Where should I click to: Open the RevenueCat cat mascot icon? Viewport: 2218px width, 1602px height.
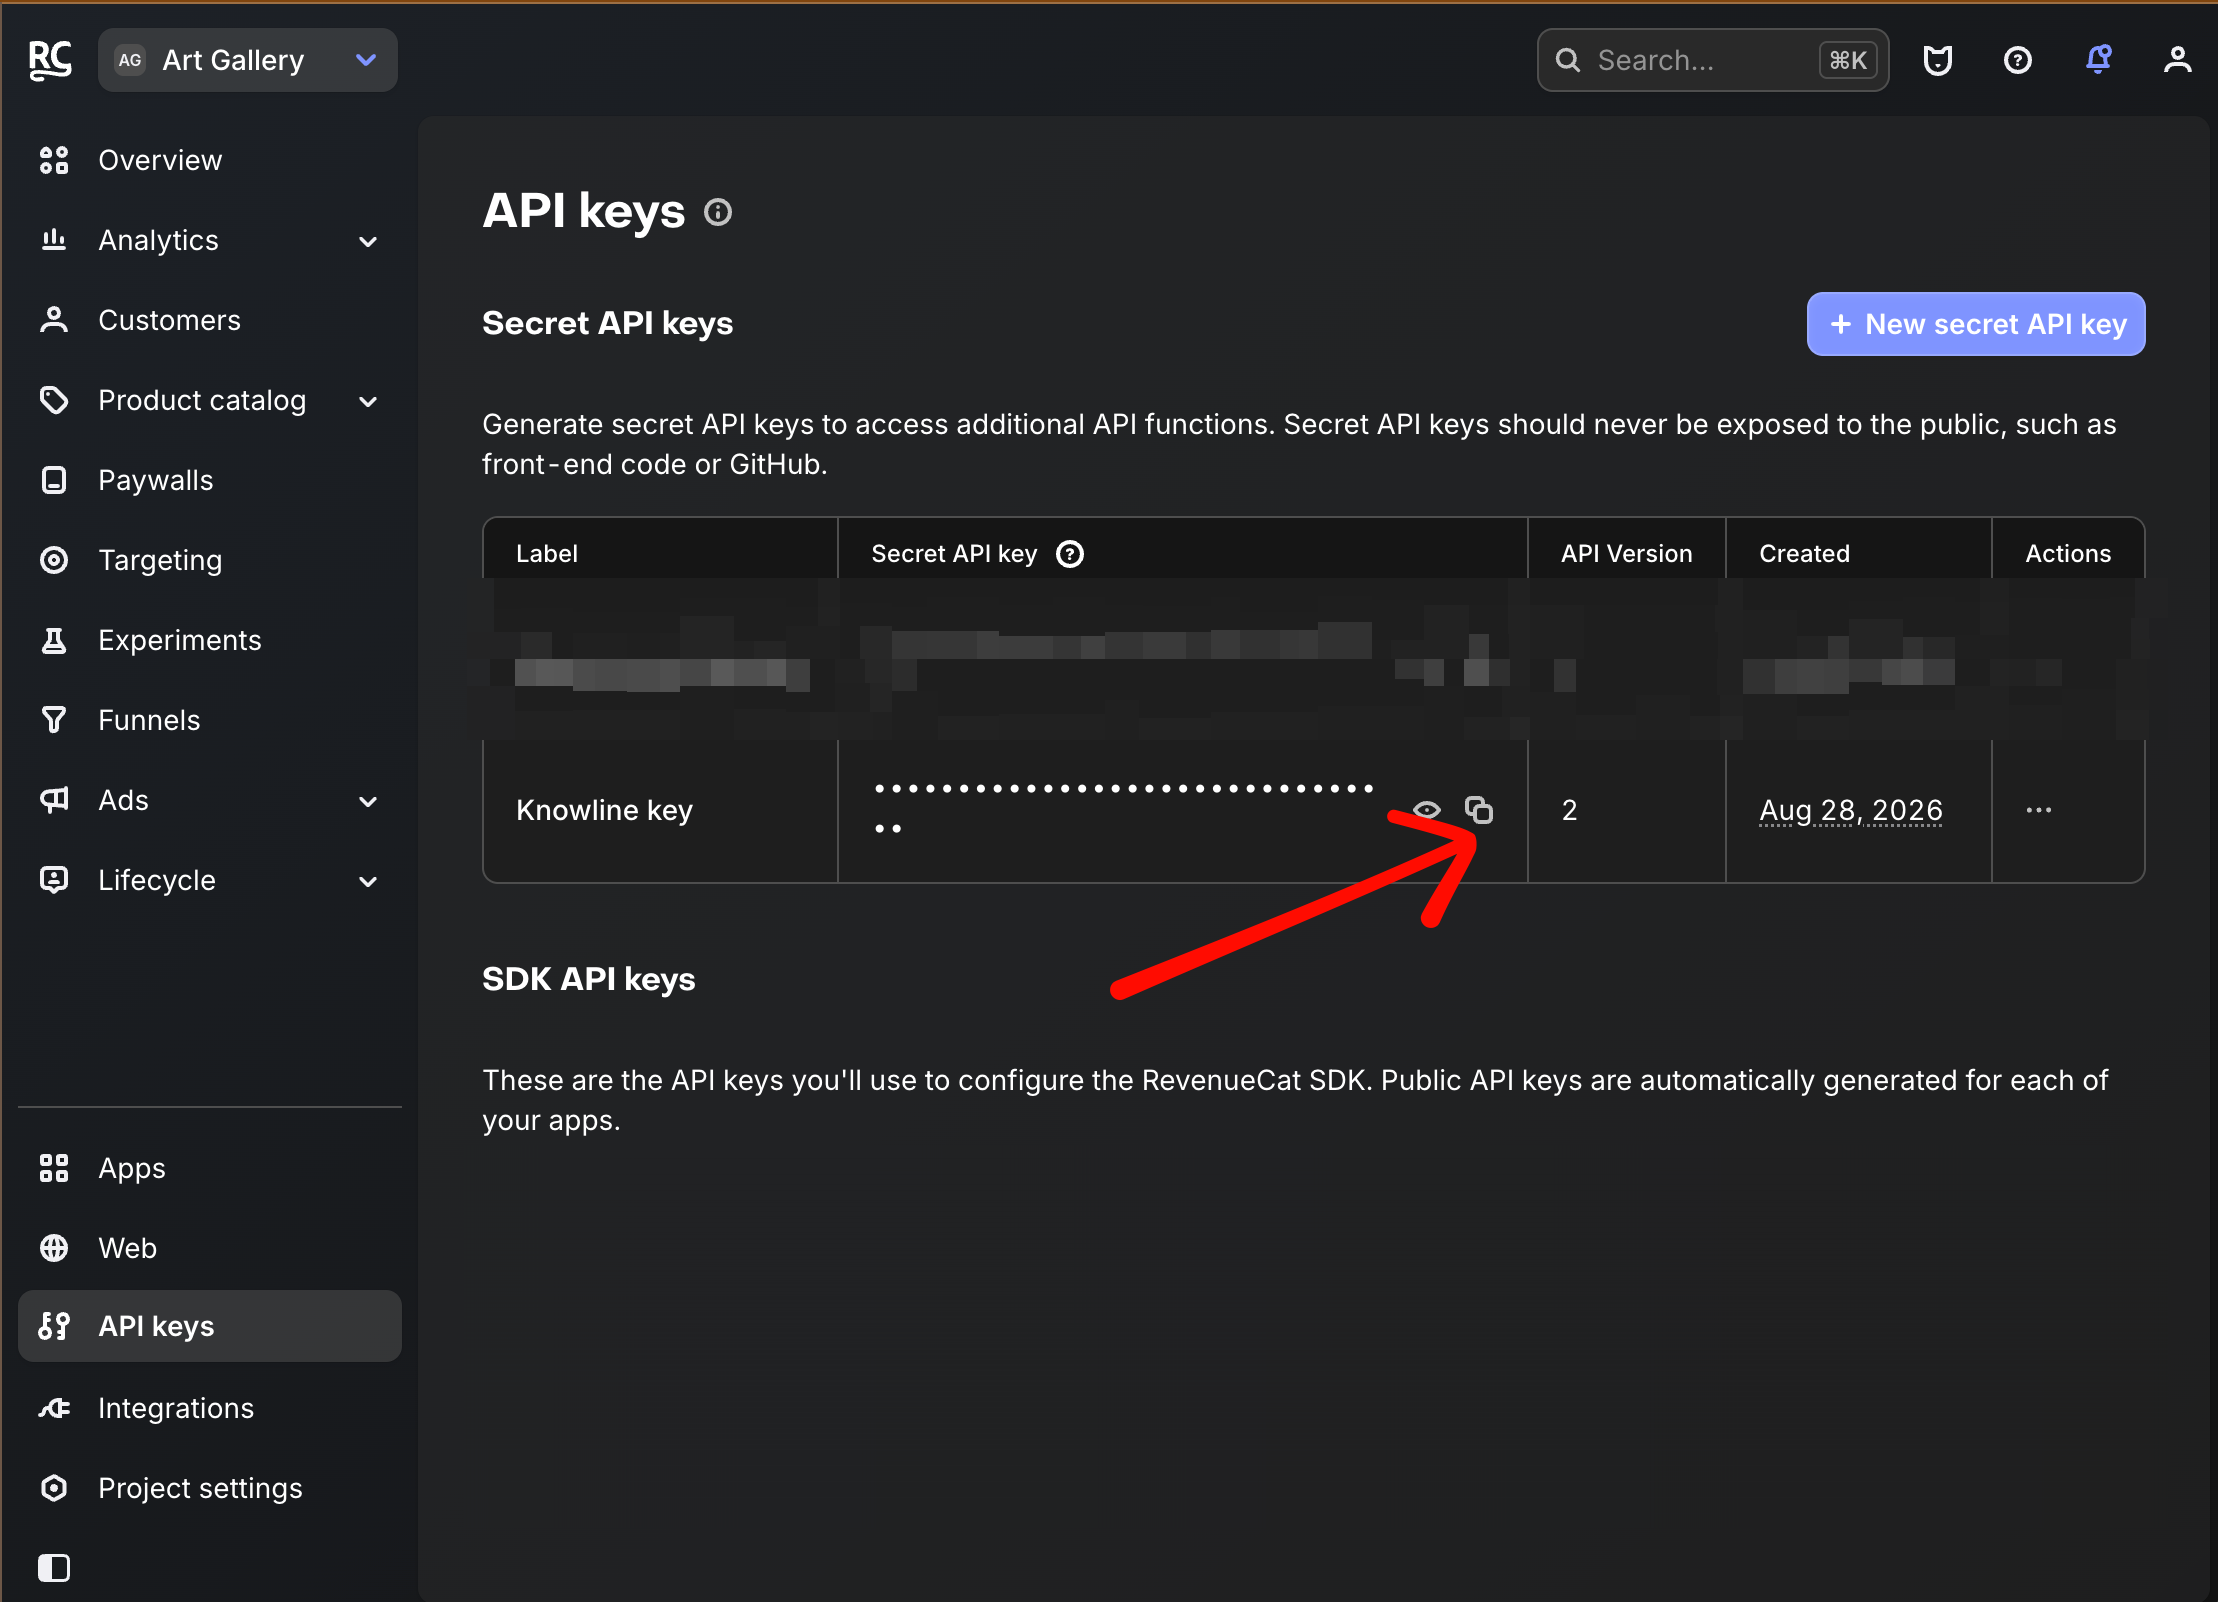point(1938,60)
